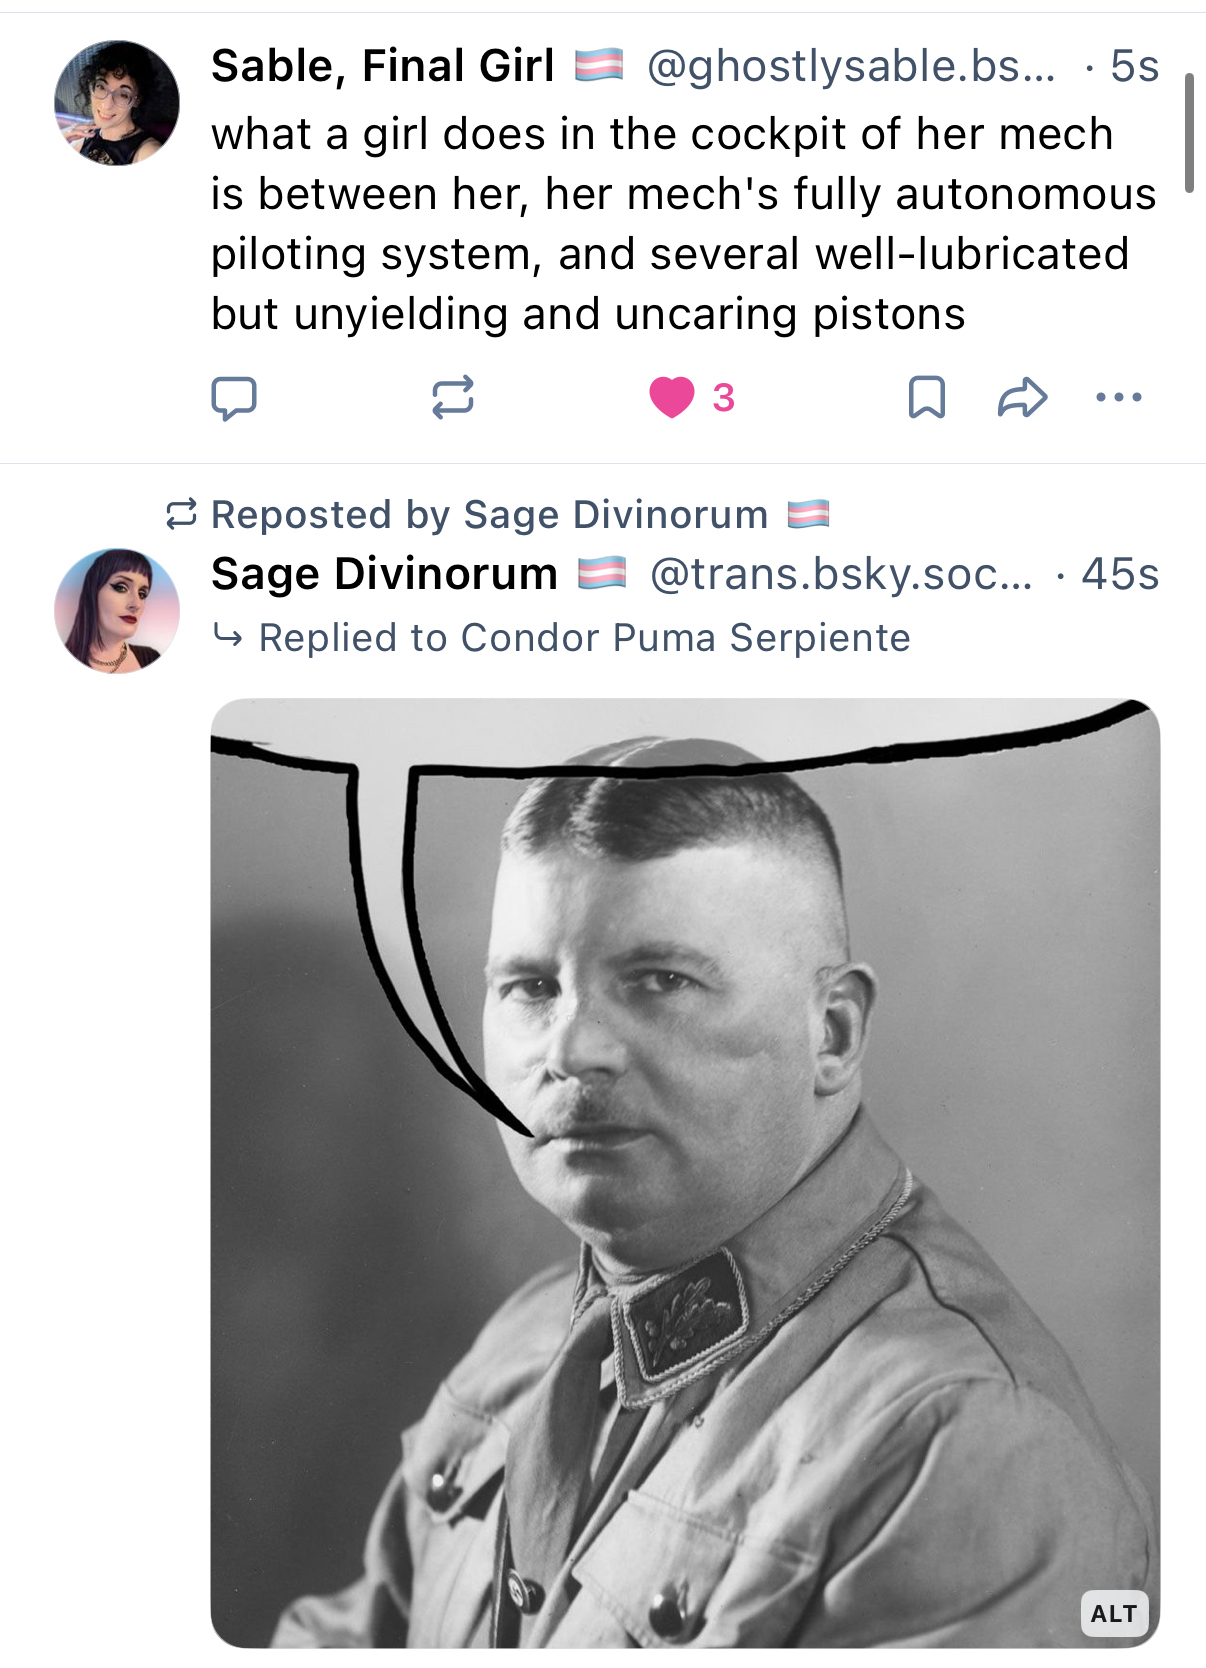Click the 45s timestamp on Sage's post
Viewport: 1206px width, 1668px height.
(x=1120, y=574)
